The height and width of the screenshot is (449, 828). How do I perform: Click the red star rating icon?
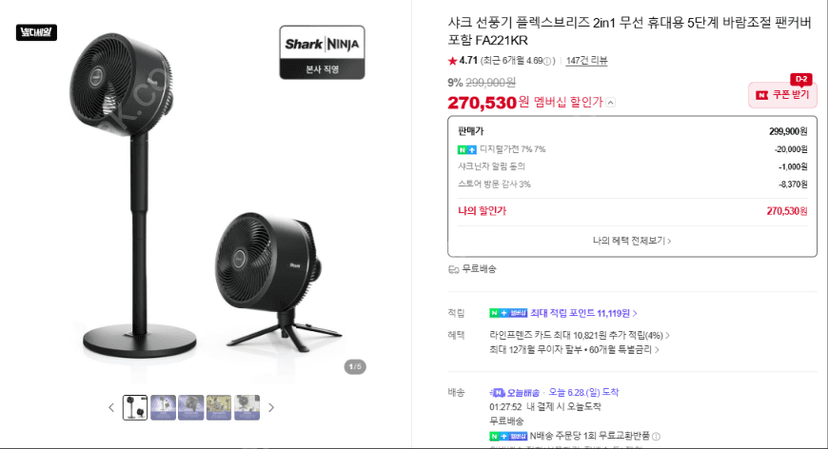tap(452, 61)
